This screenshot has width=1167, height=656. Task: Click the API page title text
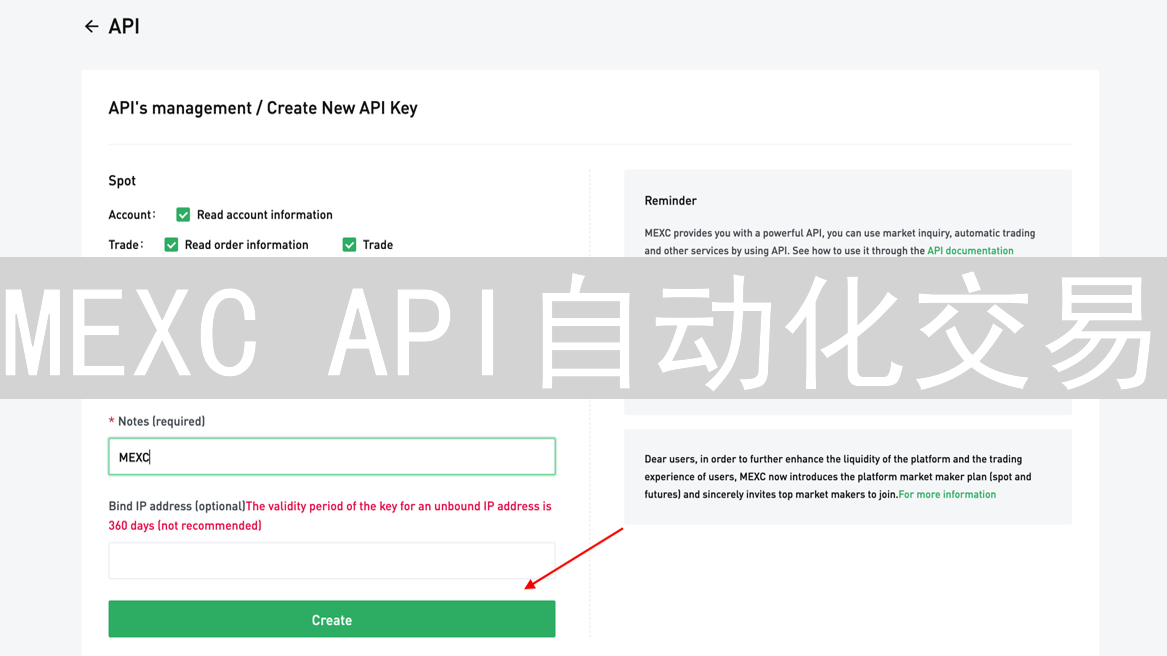tap(124, 27)
